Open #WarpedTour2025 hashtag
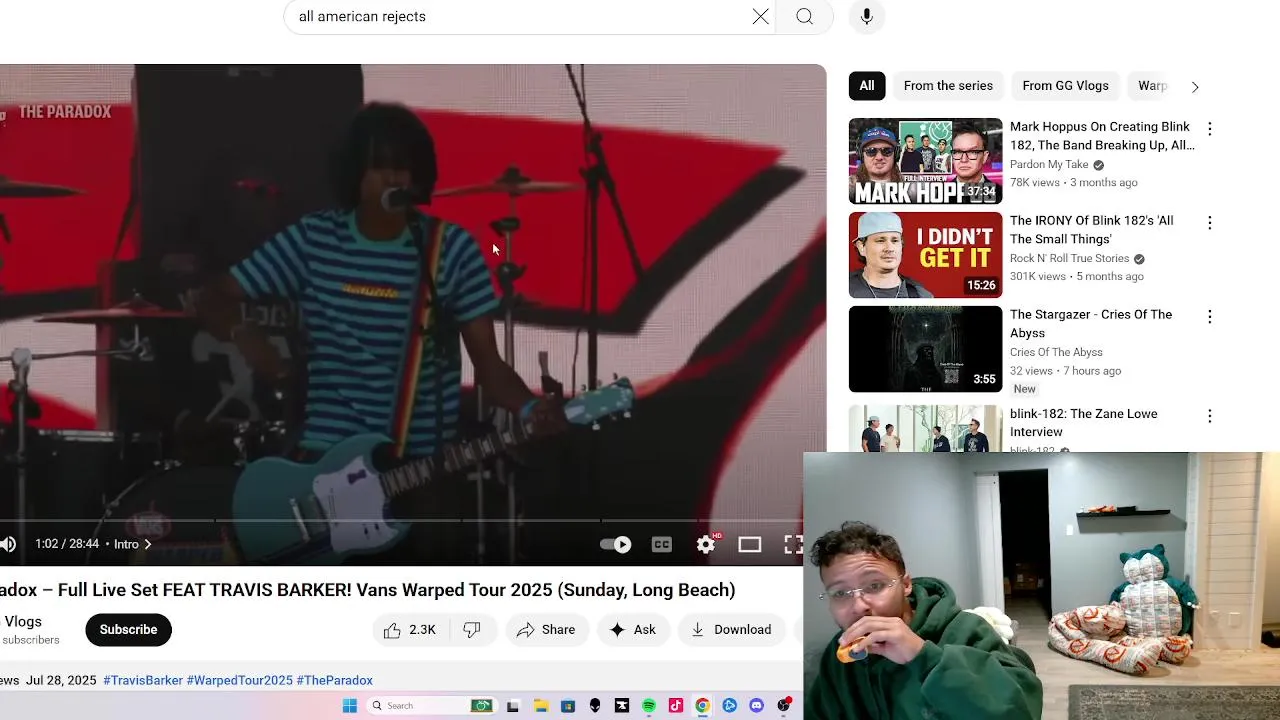Screen dimensions: 1280x720 pyautogui.click(x=240, y=681)
